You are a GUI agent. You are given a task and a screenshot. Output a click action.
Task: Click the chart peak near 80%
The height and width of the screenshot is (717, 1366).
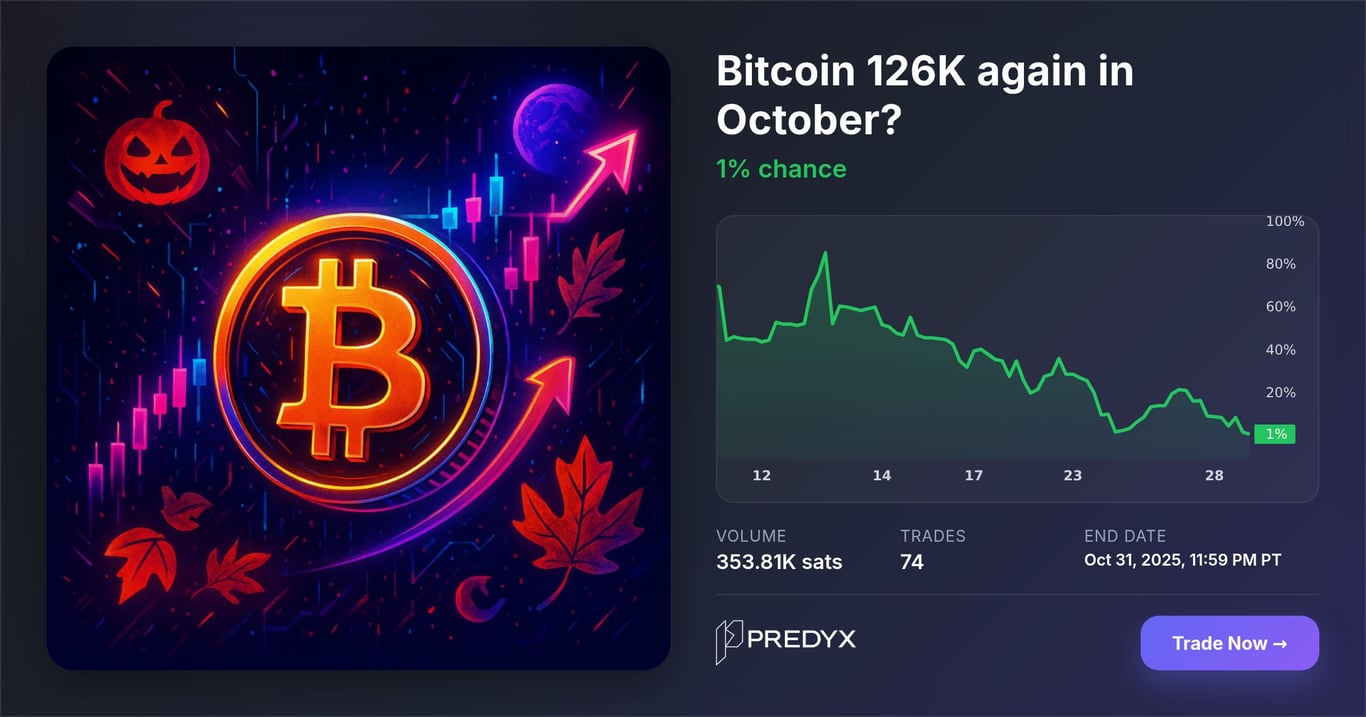click(825, 254)
